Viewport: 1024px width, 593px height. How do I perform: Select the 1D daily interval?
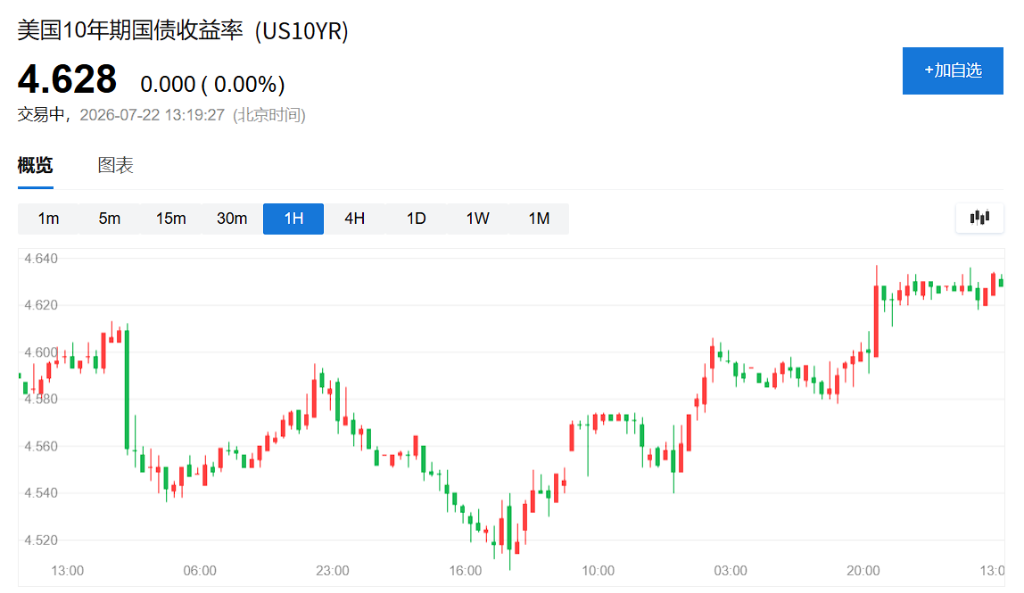point(416,218)
